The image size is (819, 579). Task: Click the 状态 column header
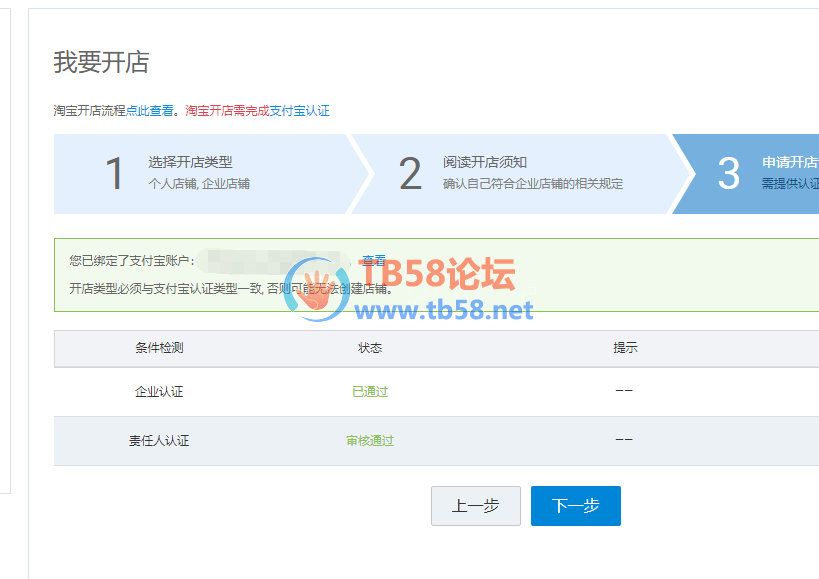tap(370, 348)
